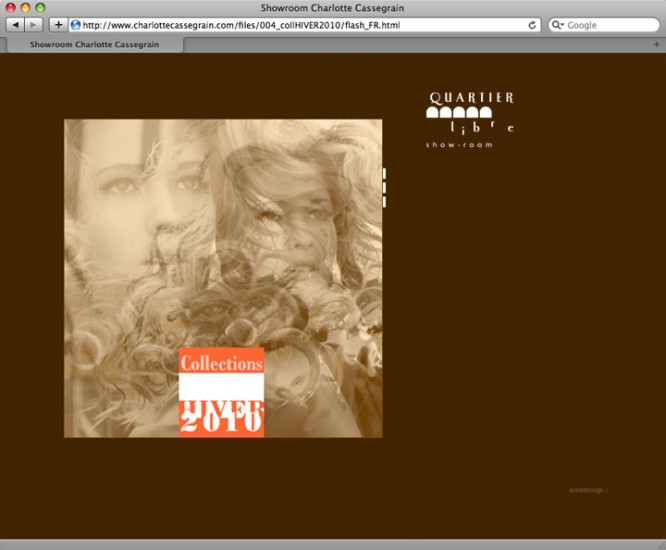Add a bookmark with the plus button

[59, 25]
